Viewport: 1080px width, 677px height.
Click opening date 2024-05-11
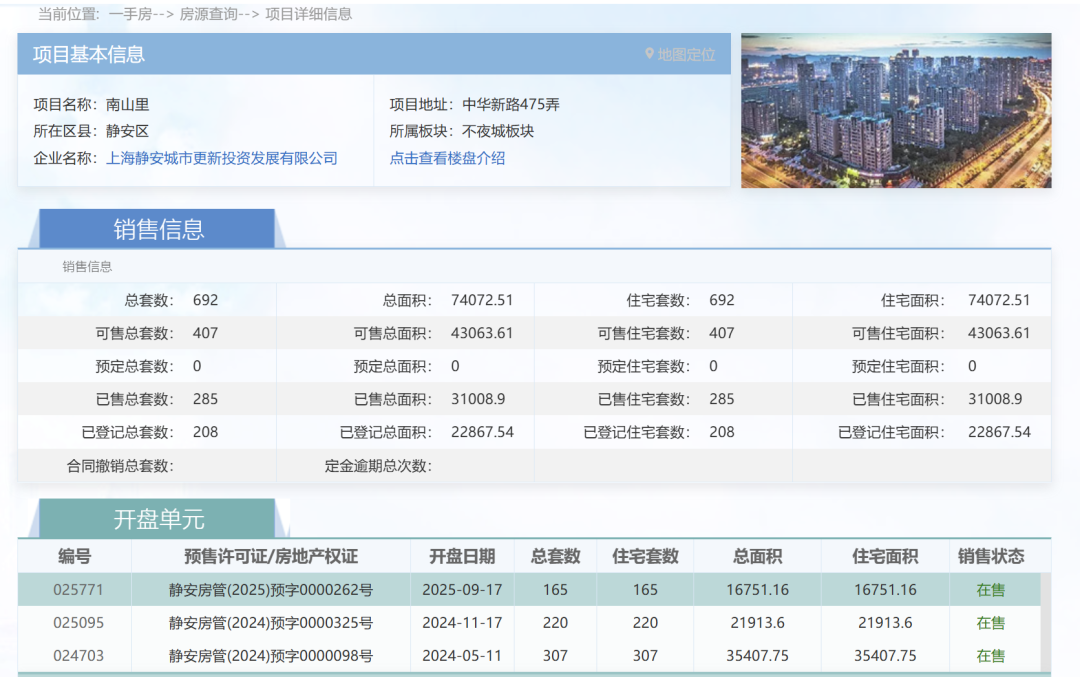pos(462,656)
